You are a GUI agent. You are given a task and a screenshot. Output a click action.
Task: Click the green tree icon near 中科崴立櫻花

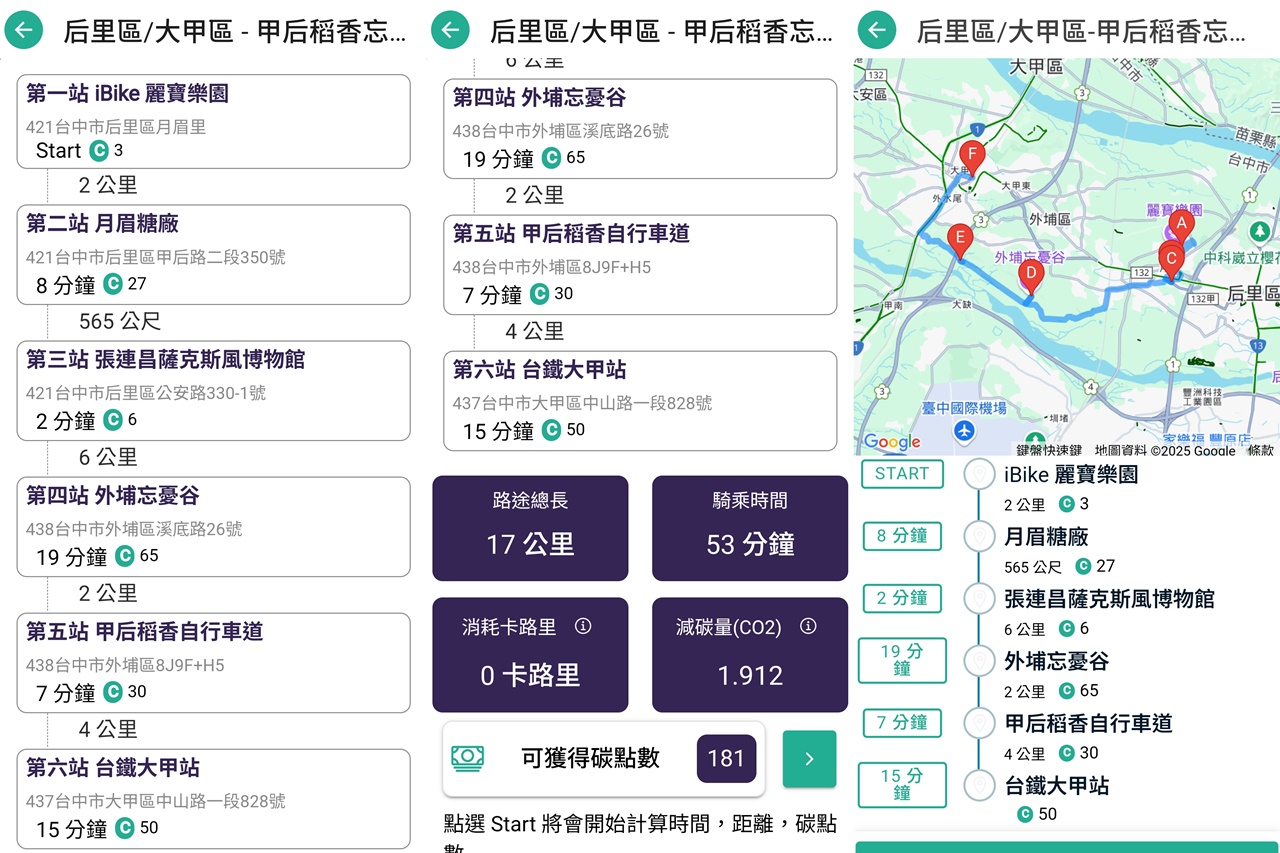point(1260,232)
